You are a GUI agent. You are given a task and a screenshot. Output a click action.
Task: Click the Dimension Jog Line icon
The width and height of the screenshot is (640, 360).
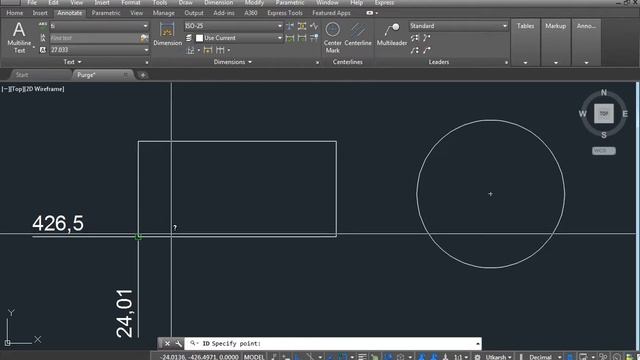(314, 26)
